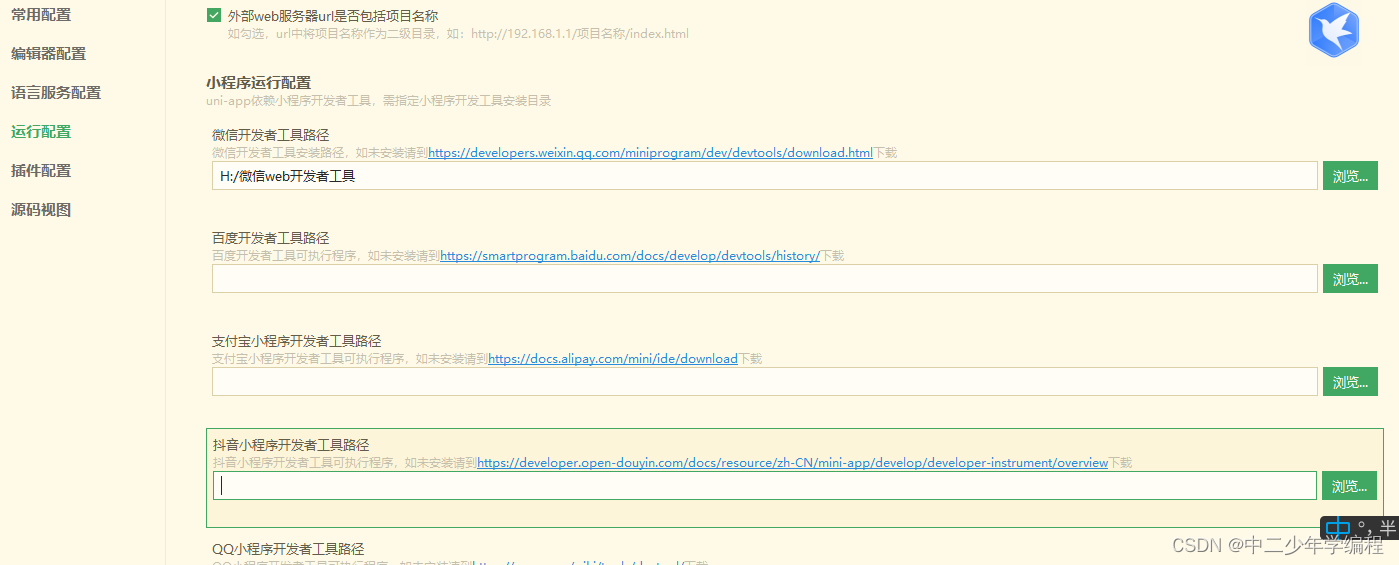Click the 支付宝小程序开发者工具路径 input field

[x=764, y=382]
